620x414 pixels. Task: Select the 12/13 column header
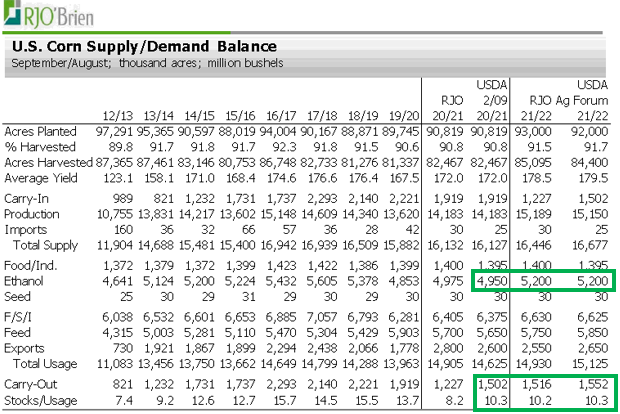(x=119, y=115)
